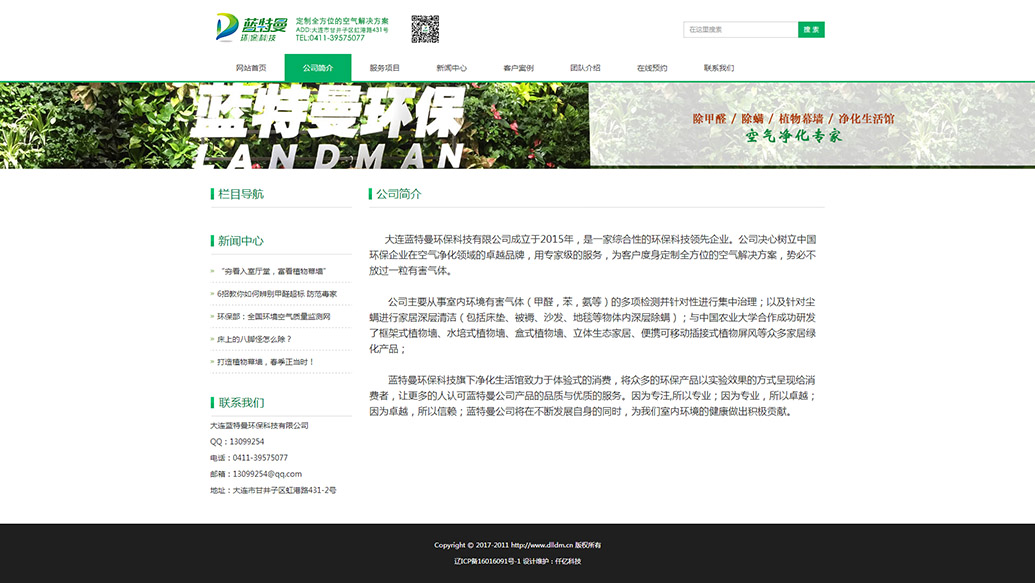Navigate to 客户案例 page
This screenshot has width=1035, height=583.
tap(518, 68)
